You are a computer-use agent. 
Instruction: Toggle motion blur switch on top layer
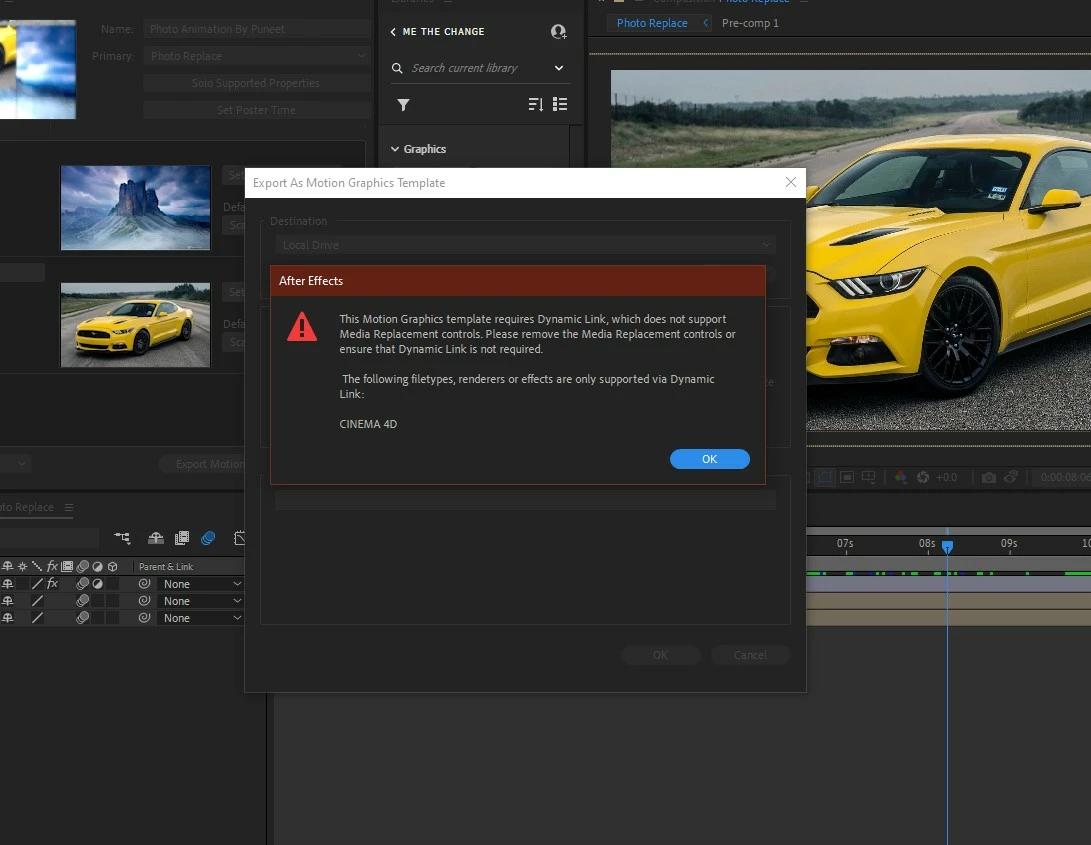coord(82,584)
